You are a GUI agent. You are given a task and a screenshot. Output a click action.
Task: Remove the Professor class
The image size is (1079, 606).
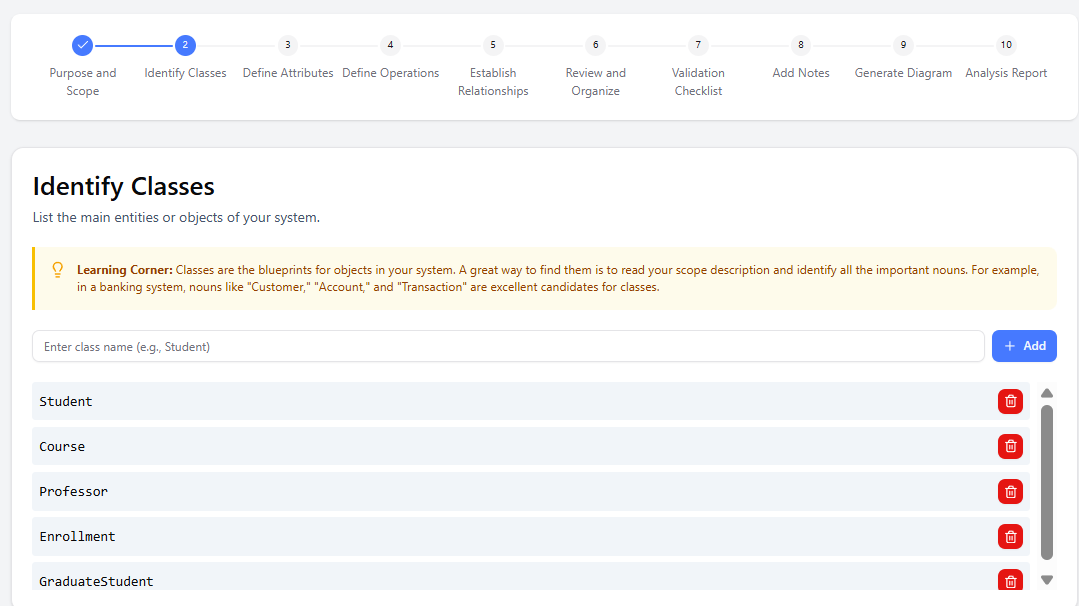(1010, 491)
